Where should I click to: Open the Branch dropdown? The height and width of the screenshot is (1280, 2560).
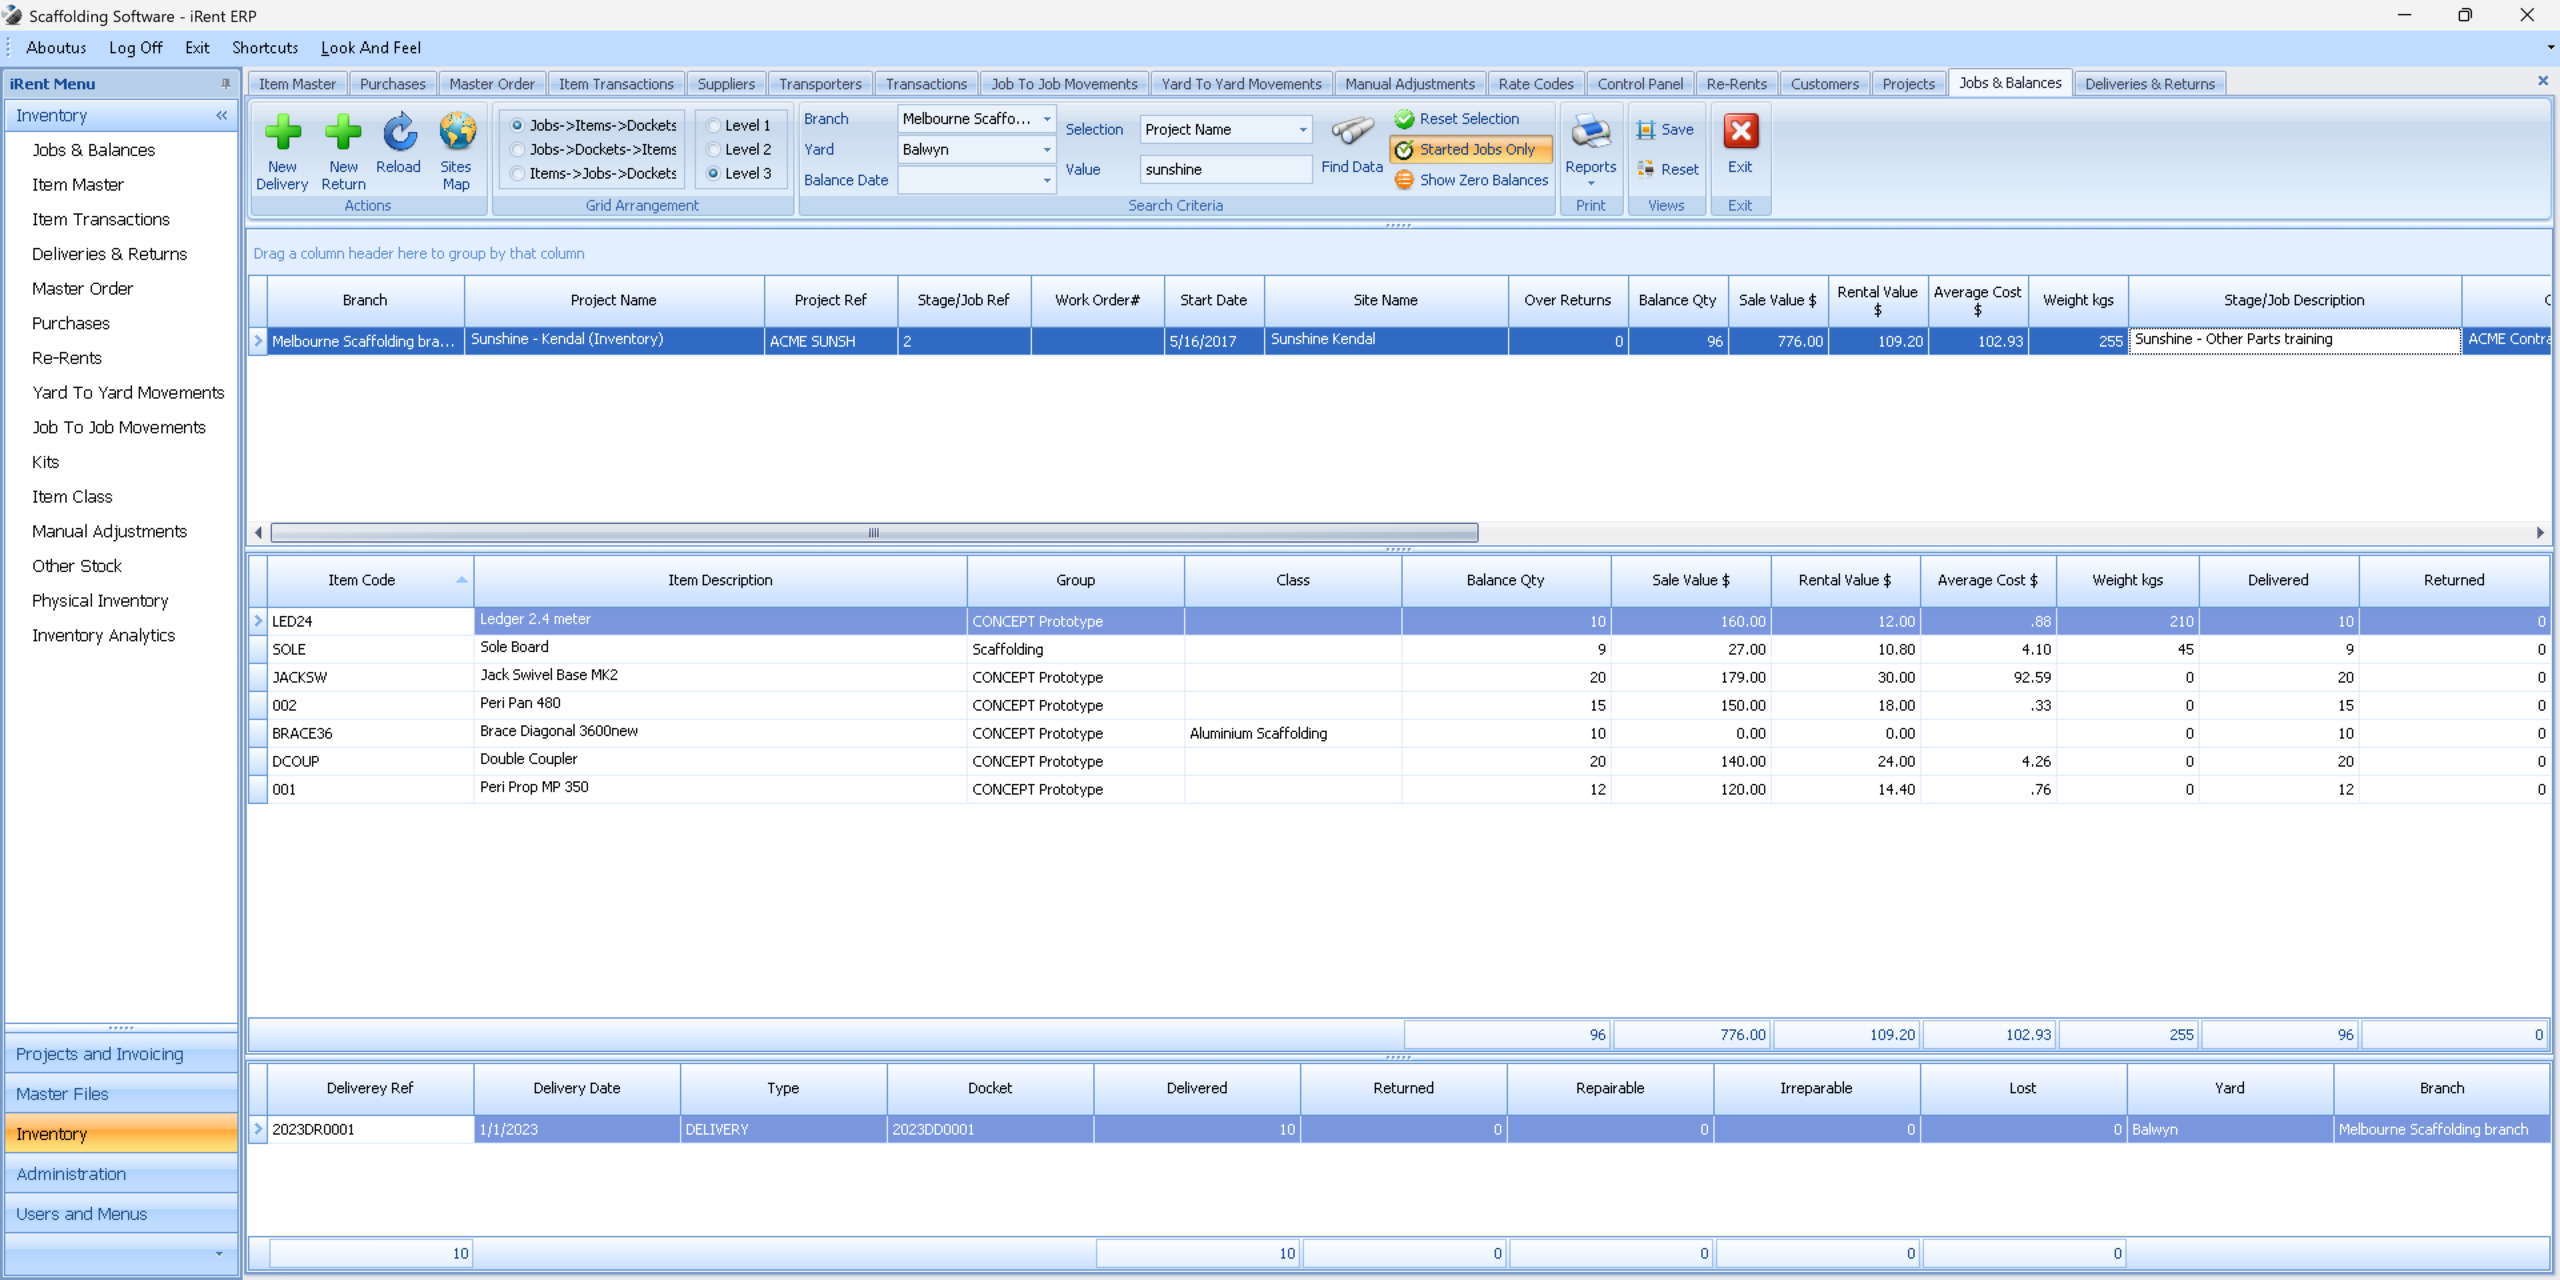coord(1046,119)
